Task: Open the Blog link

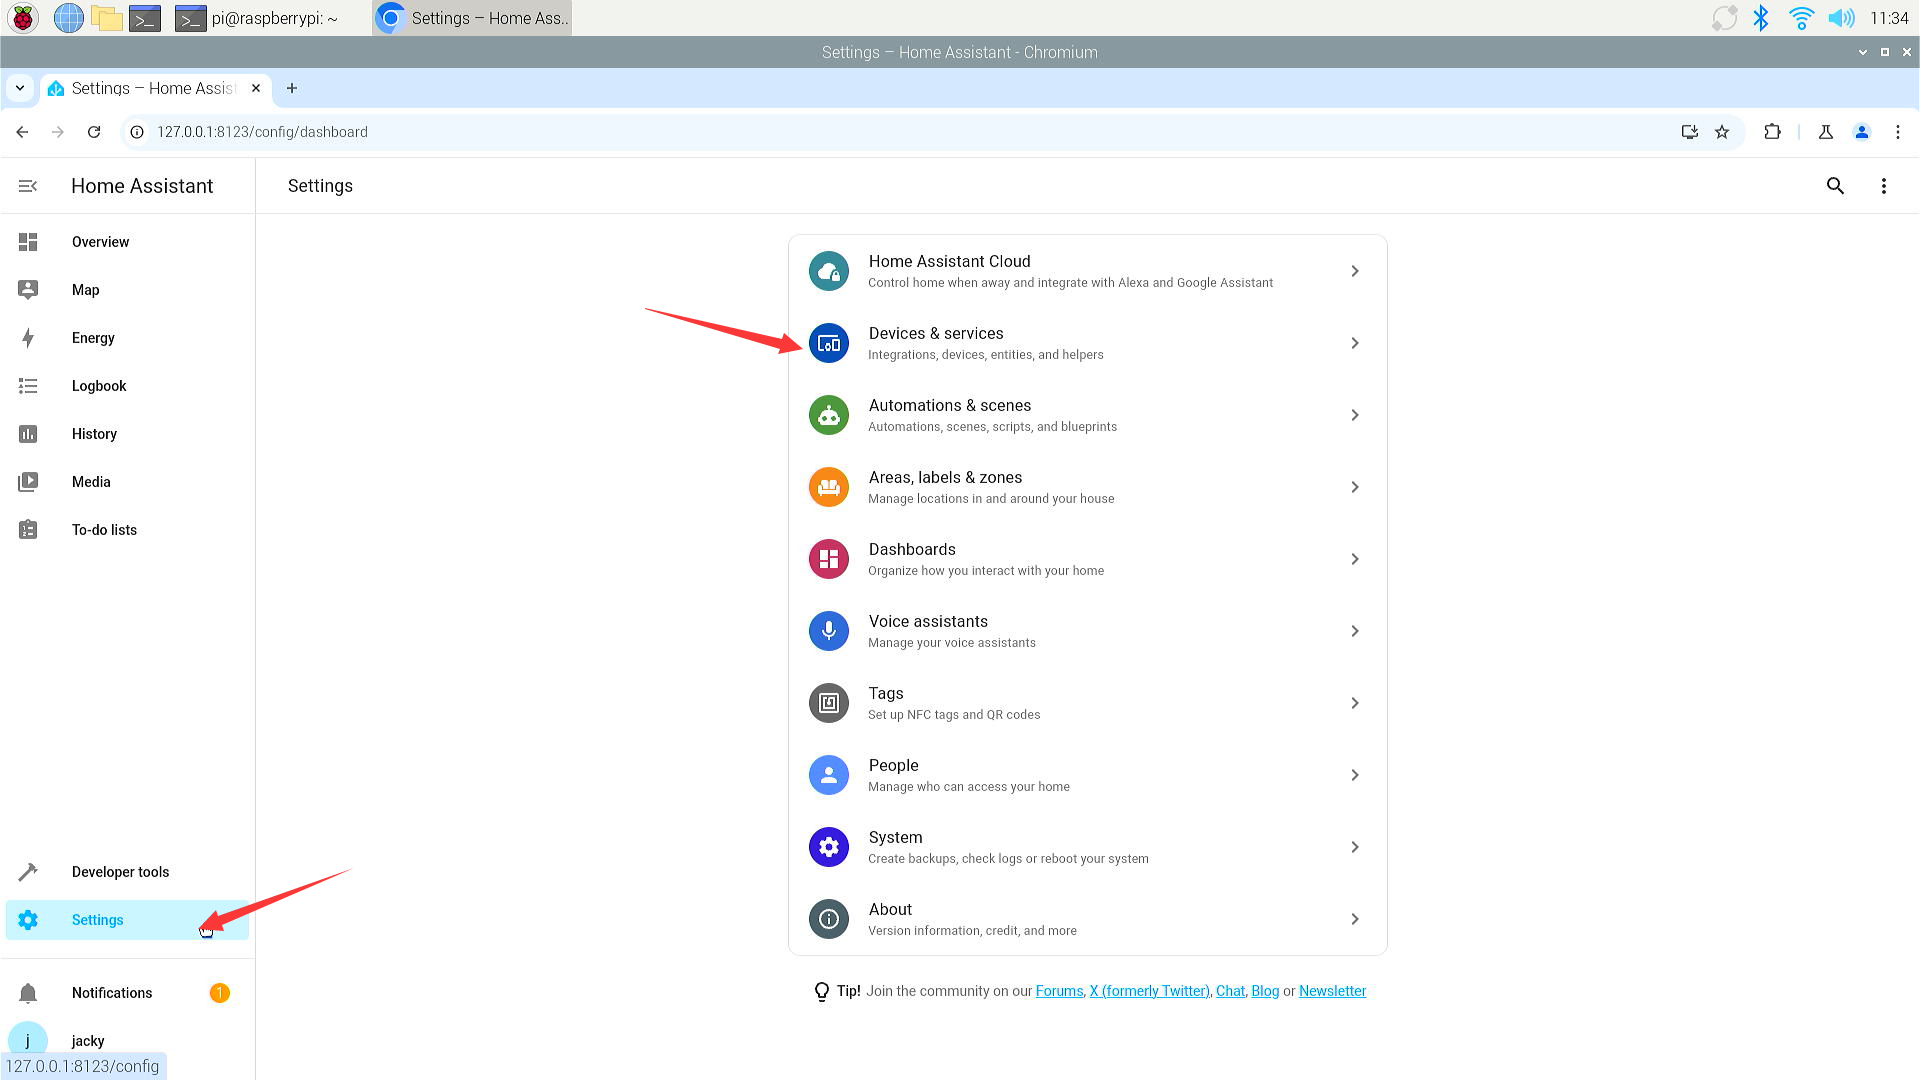Action: 1265,991
